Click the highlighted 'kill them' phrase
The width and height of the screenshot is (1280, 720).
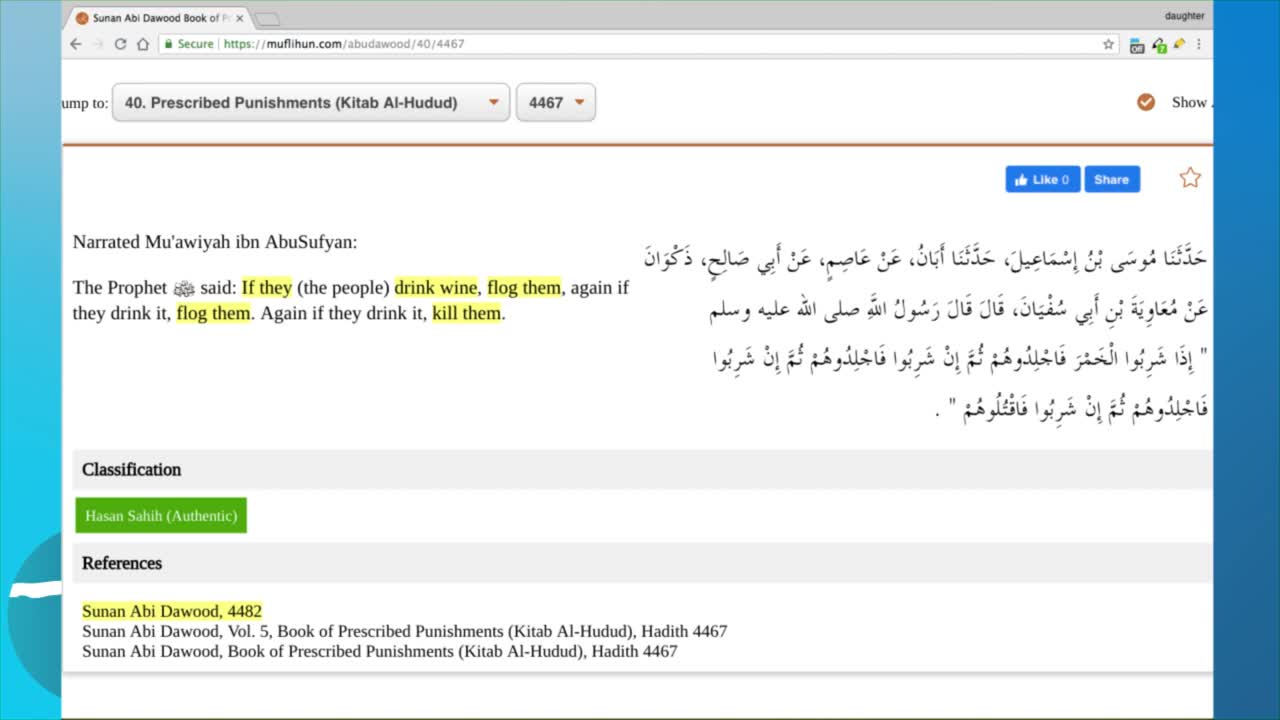(466, 313)
